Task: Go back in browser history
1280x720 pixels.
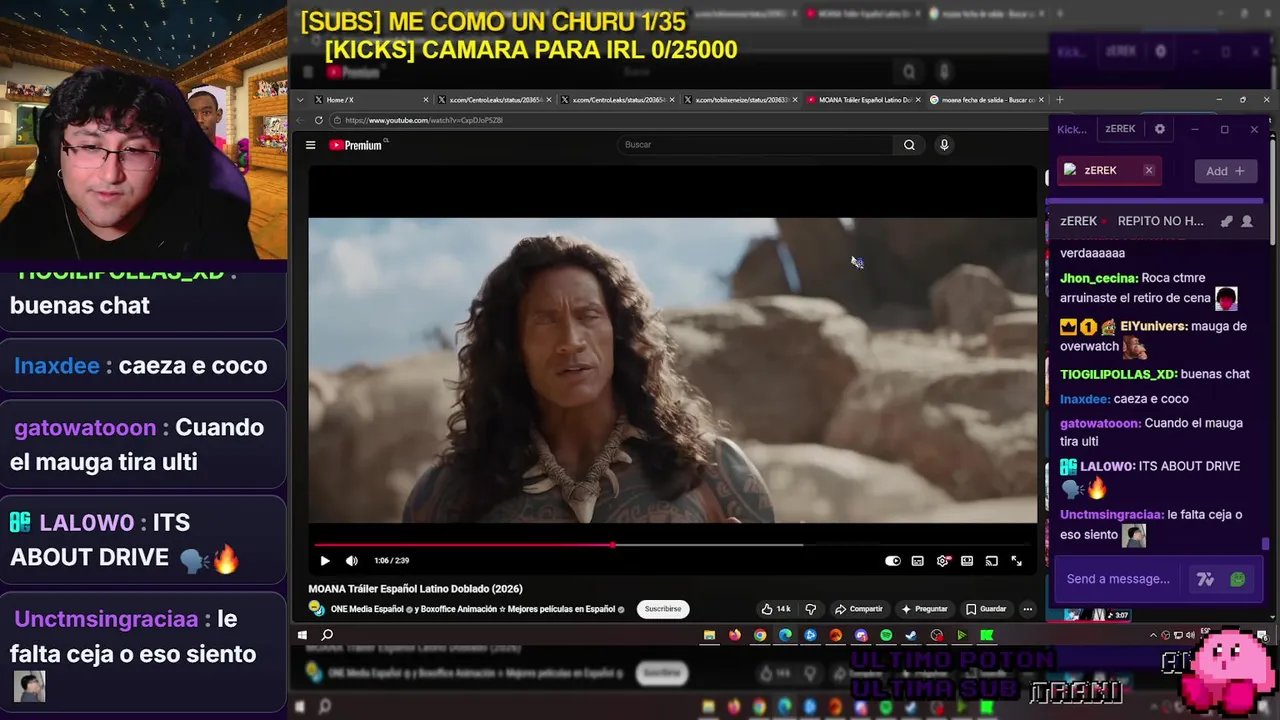Action: pyautogui.click(x=299, y=120)
